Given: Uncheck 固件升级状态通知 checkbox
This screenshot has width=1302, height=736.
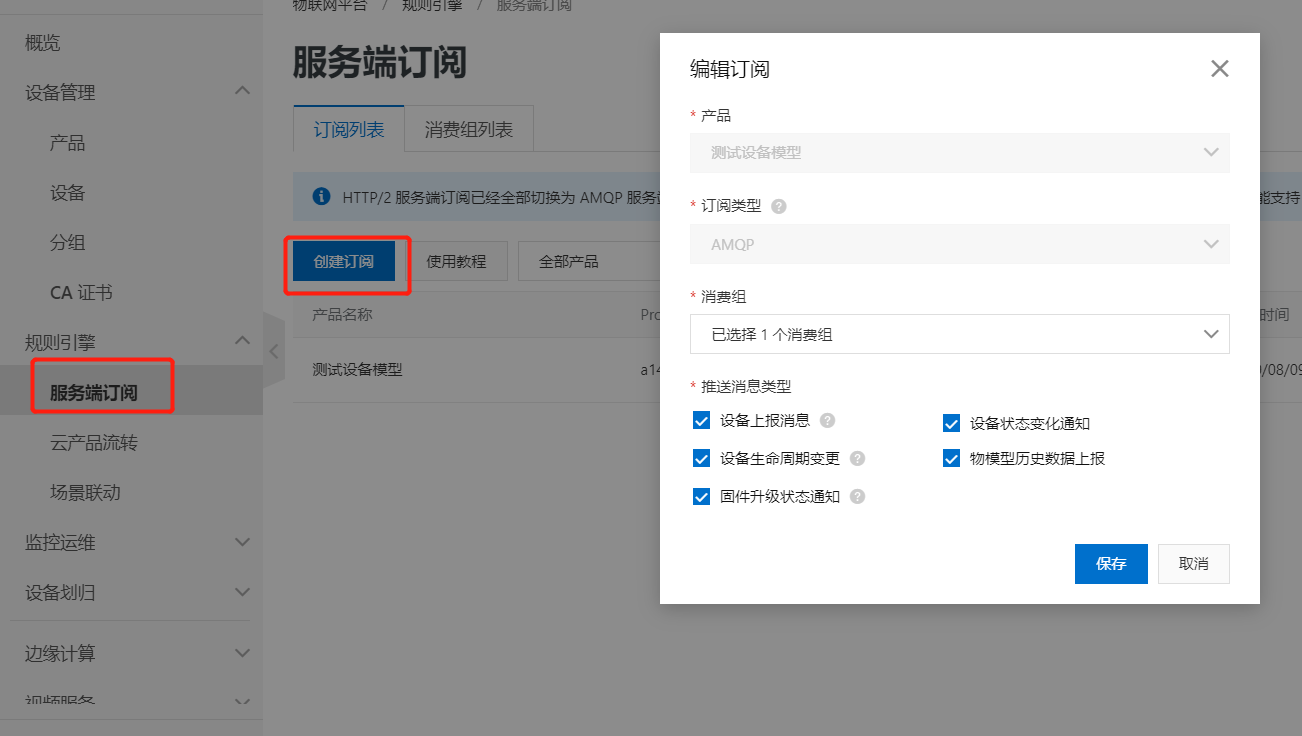Looking at the screenshot, I should tap(701, 497).
